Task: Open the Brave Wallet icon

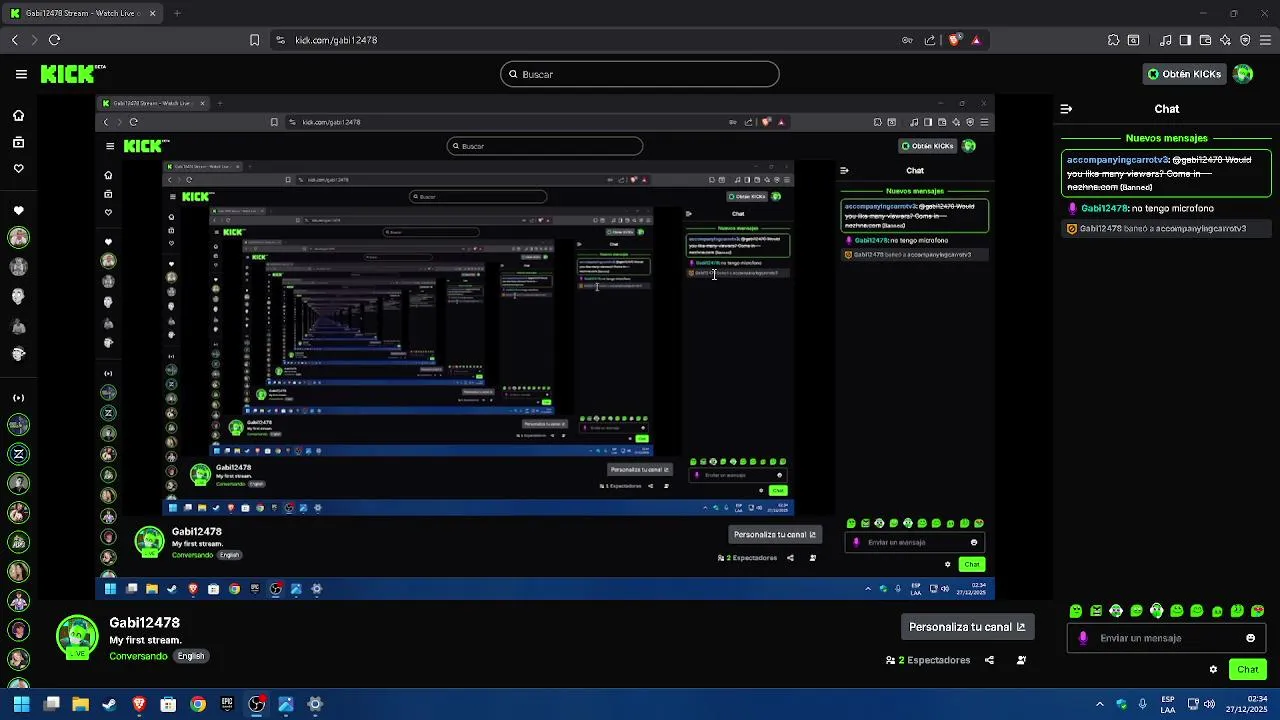Action: click(1205, 40)
